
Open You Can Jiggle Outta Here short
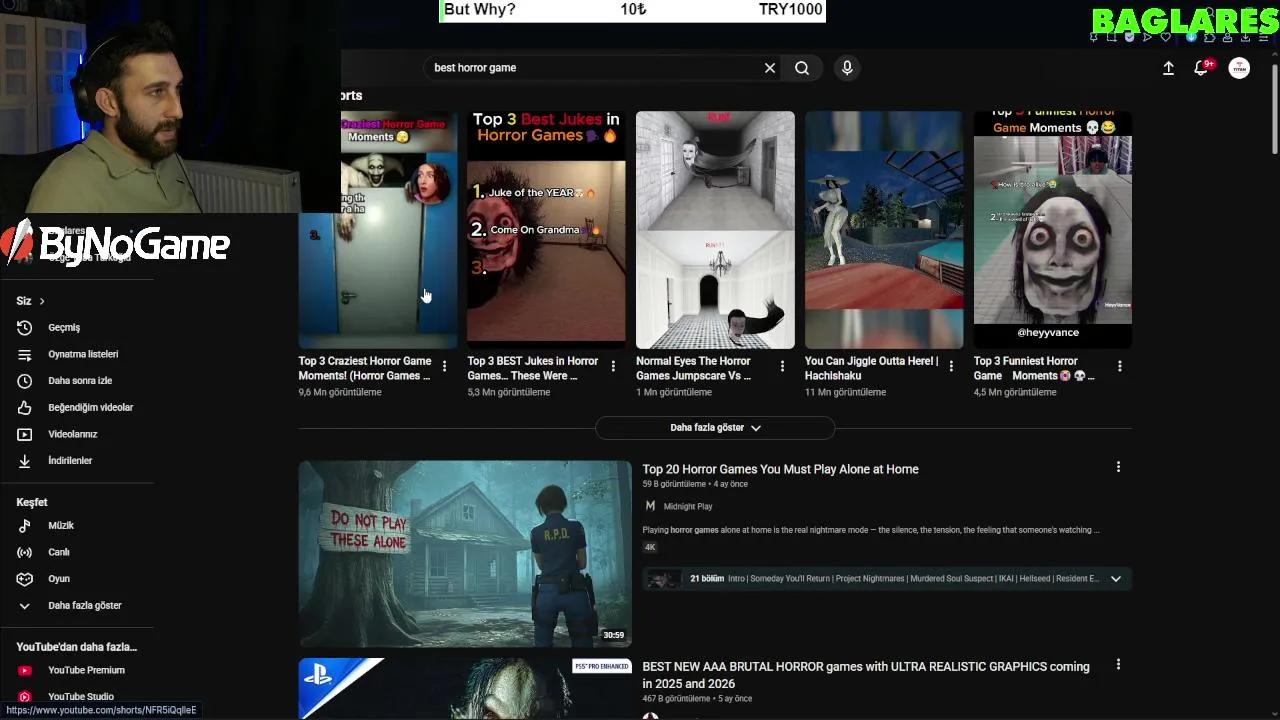tap(884, 230)
